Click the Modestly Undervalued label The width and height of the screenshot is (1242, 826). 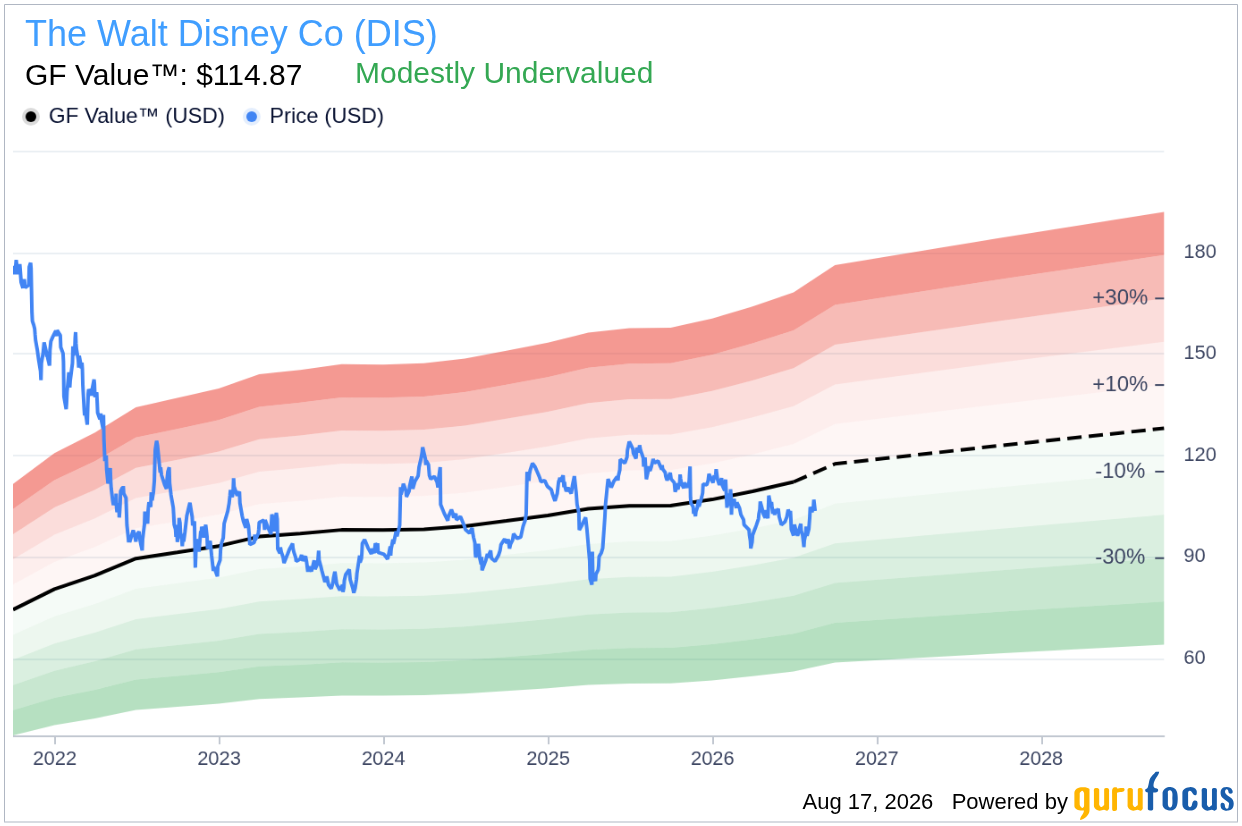point(504,73)
